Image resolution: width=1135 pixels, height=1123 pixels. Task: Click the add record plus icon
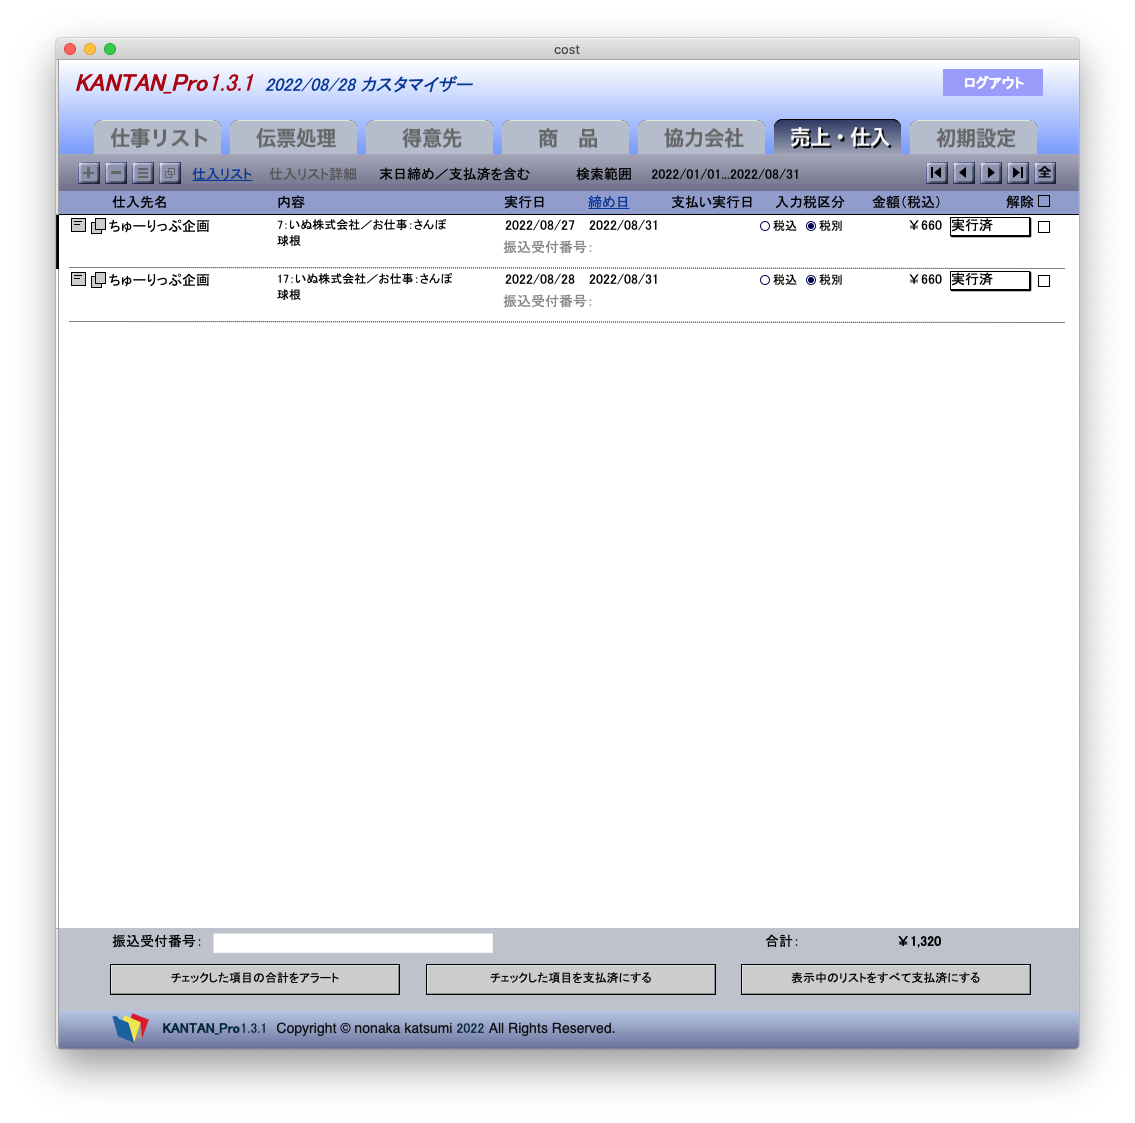88,173
